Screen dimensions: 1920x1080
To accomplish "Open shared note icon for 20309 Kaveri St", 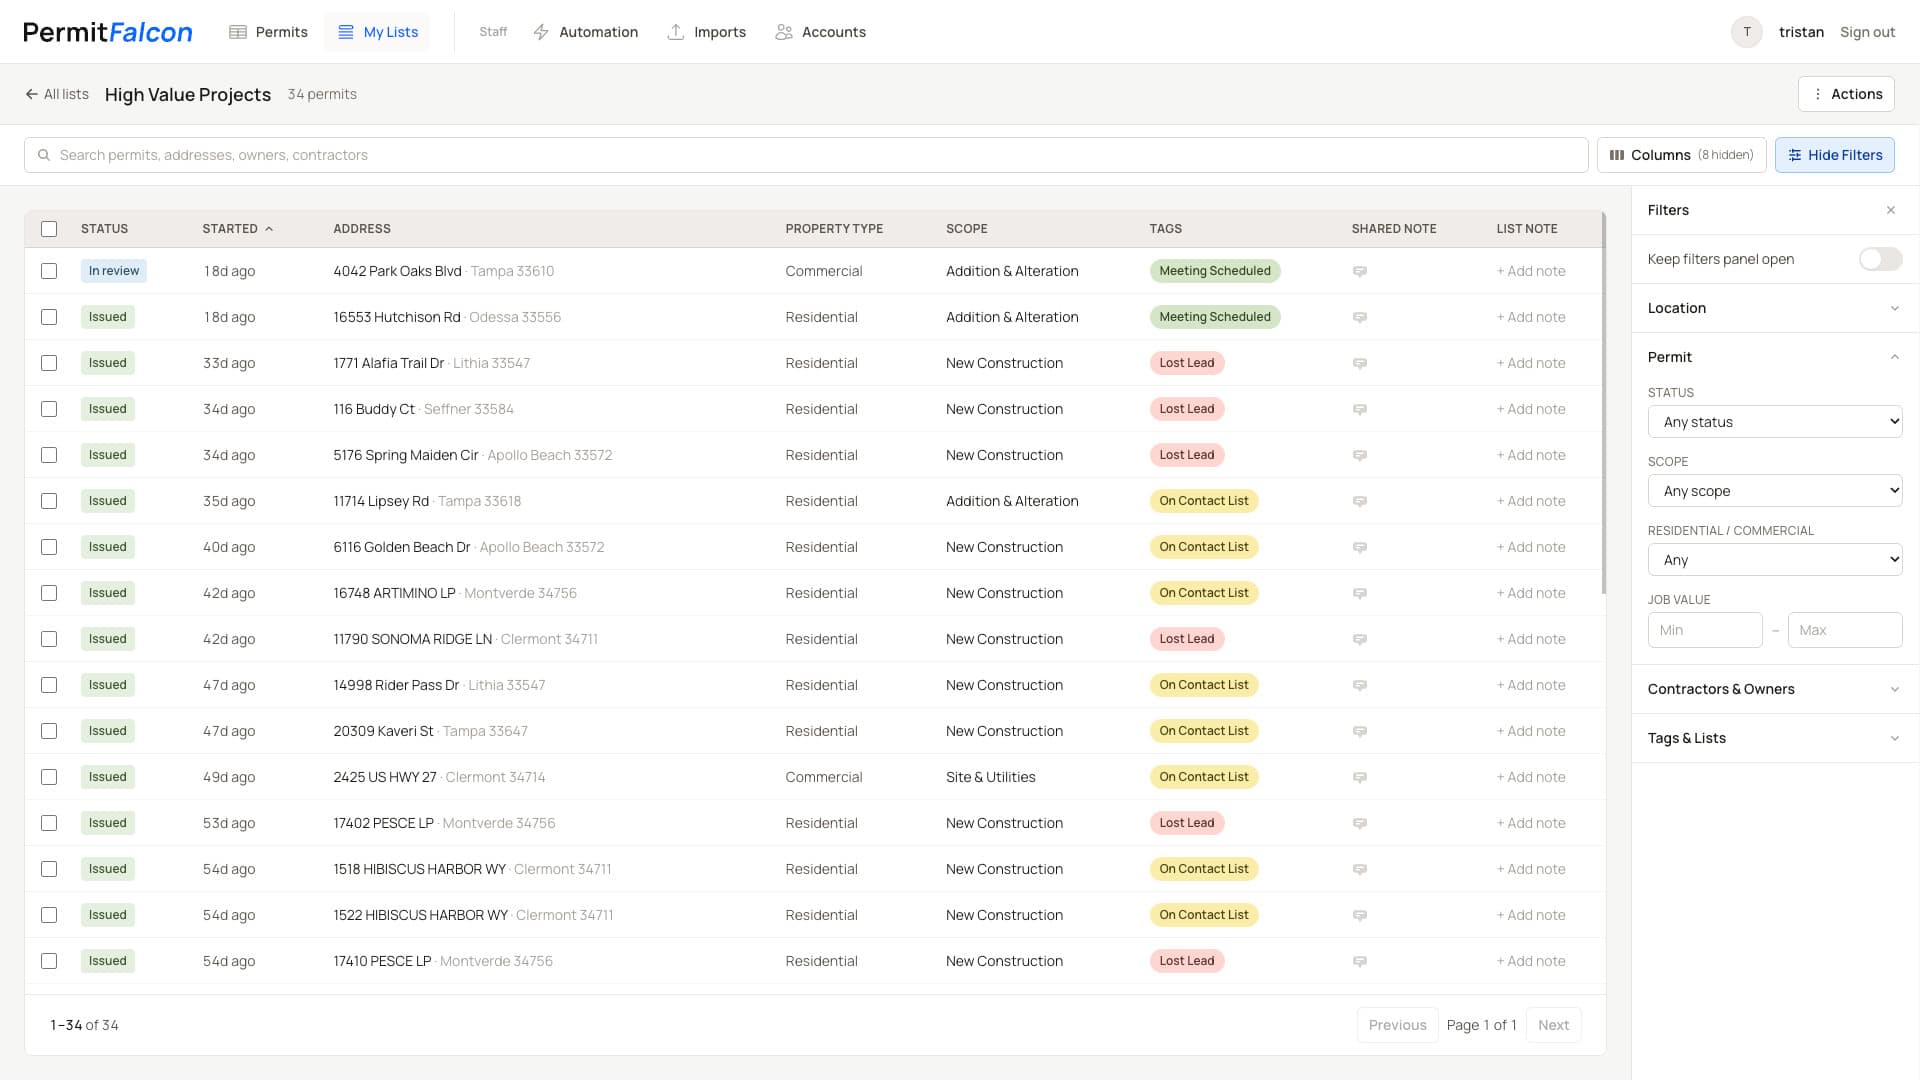I will coord(1359,731).
